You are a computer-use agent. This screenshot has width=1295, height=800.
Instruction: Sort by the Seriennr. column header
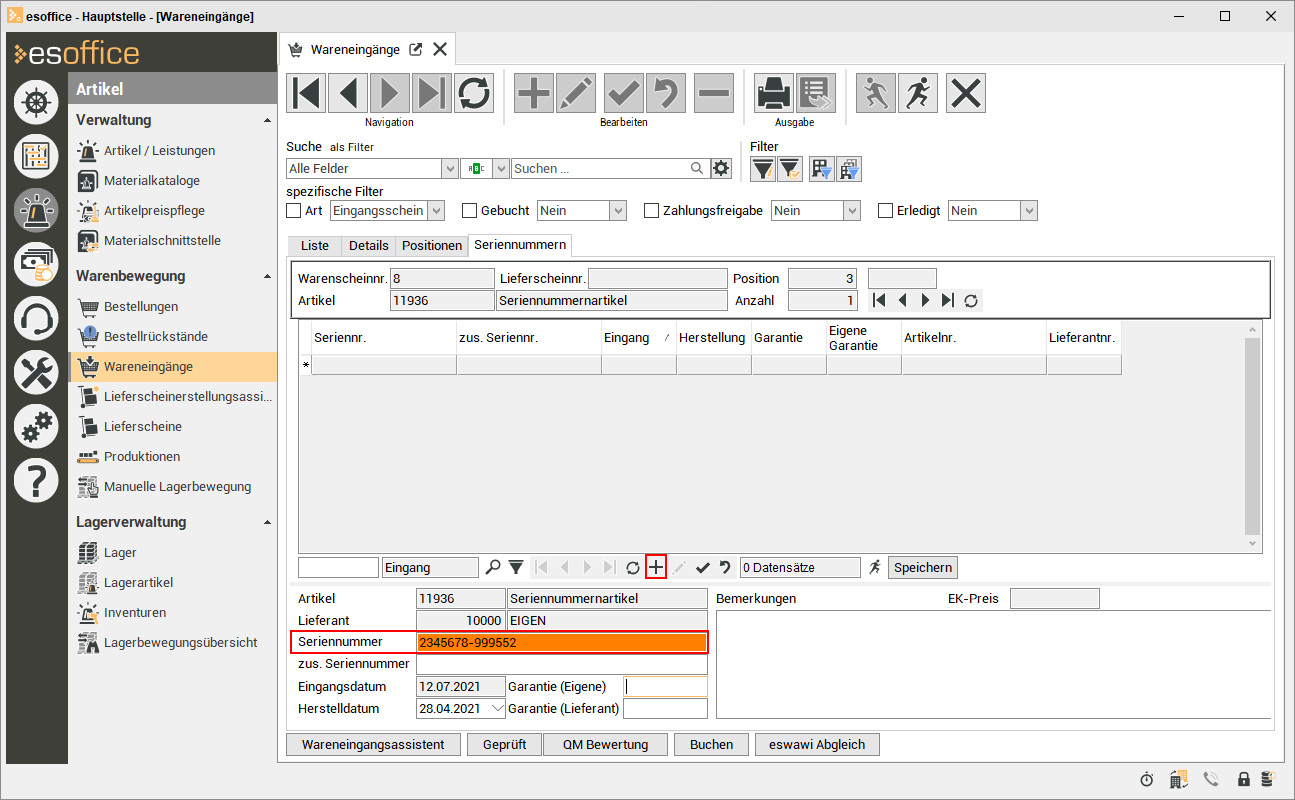[384, 338]
